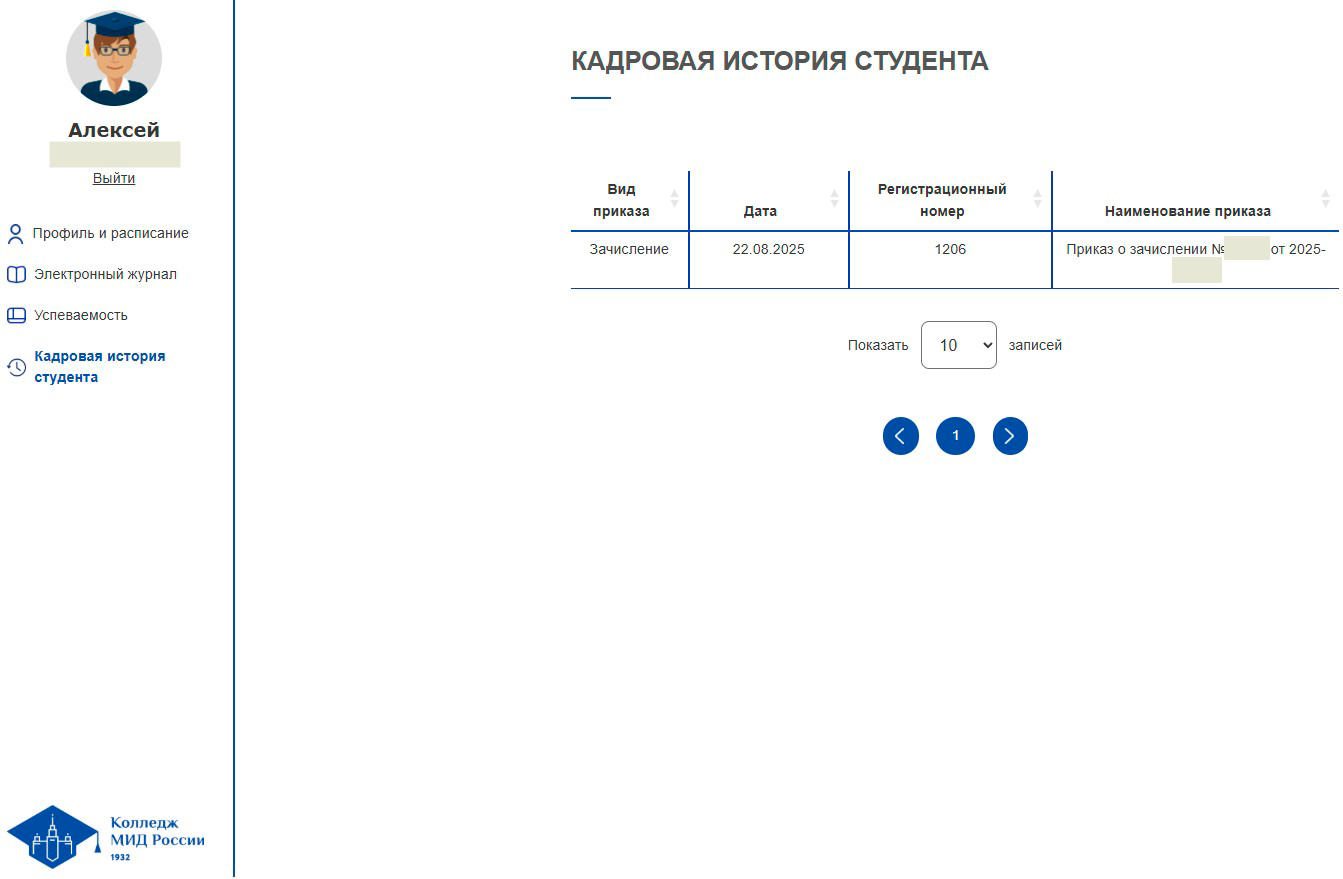Viewport: 1343px width, 879px height.
Task: Click the Показать label near dropdown
Action: [x=878, y=345]
